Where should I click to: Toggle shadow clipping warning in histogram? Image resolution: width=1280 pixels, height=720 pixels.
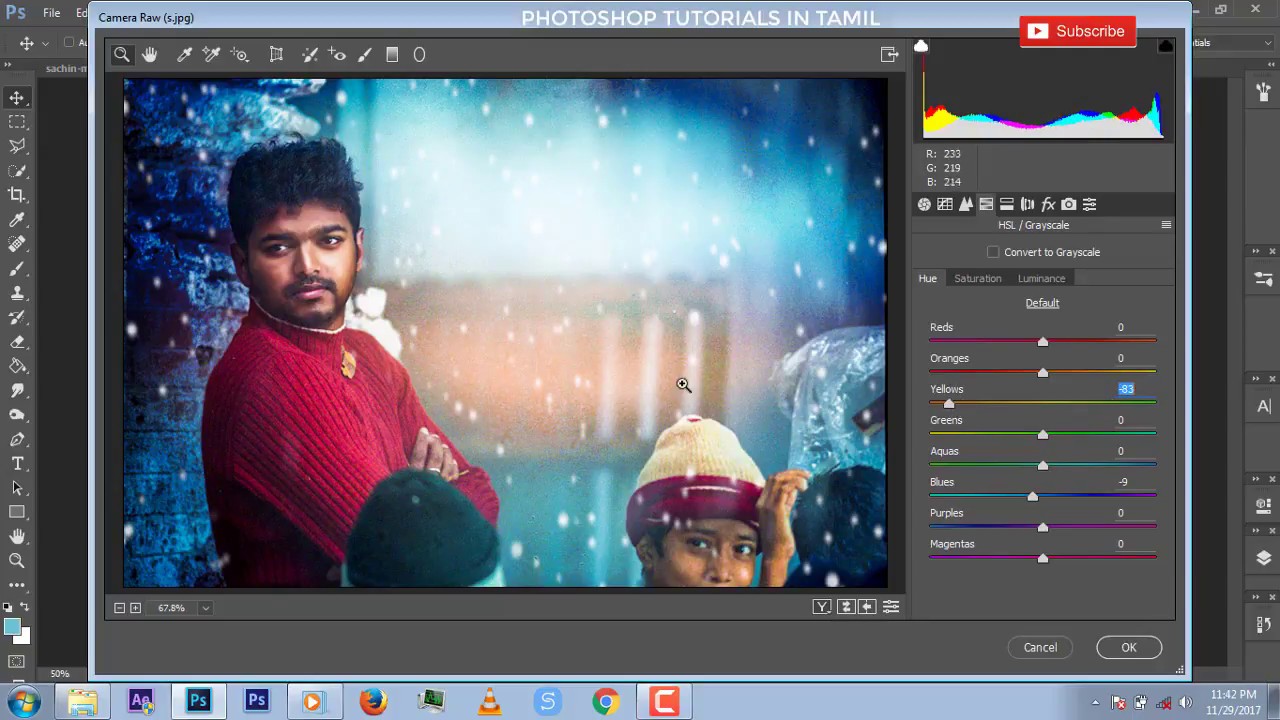(921, 46)
